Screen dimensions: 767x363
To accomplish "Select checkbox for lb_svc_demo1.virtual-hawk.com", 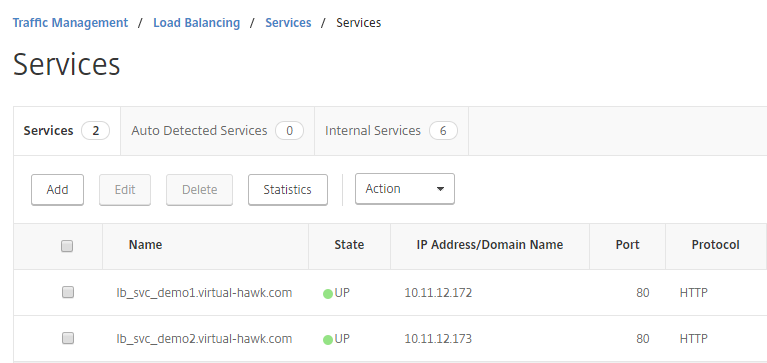I will (x=68, y=293).
